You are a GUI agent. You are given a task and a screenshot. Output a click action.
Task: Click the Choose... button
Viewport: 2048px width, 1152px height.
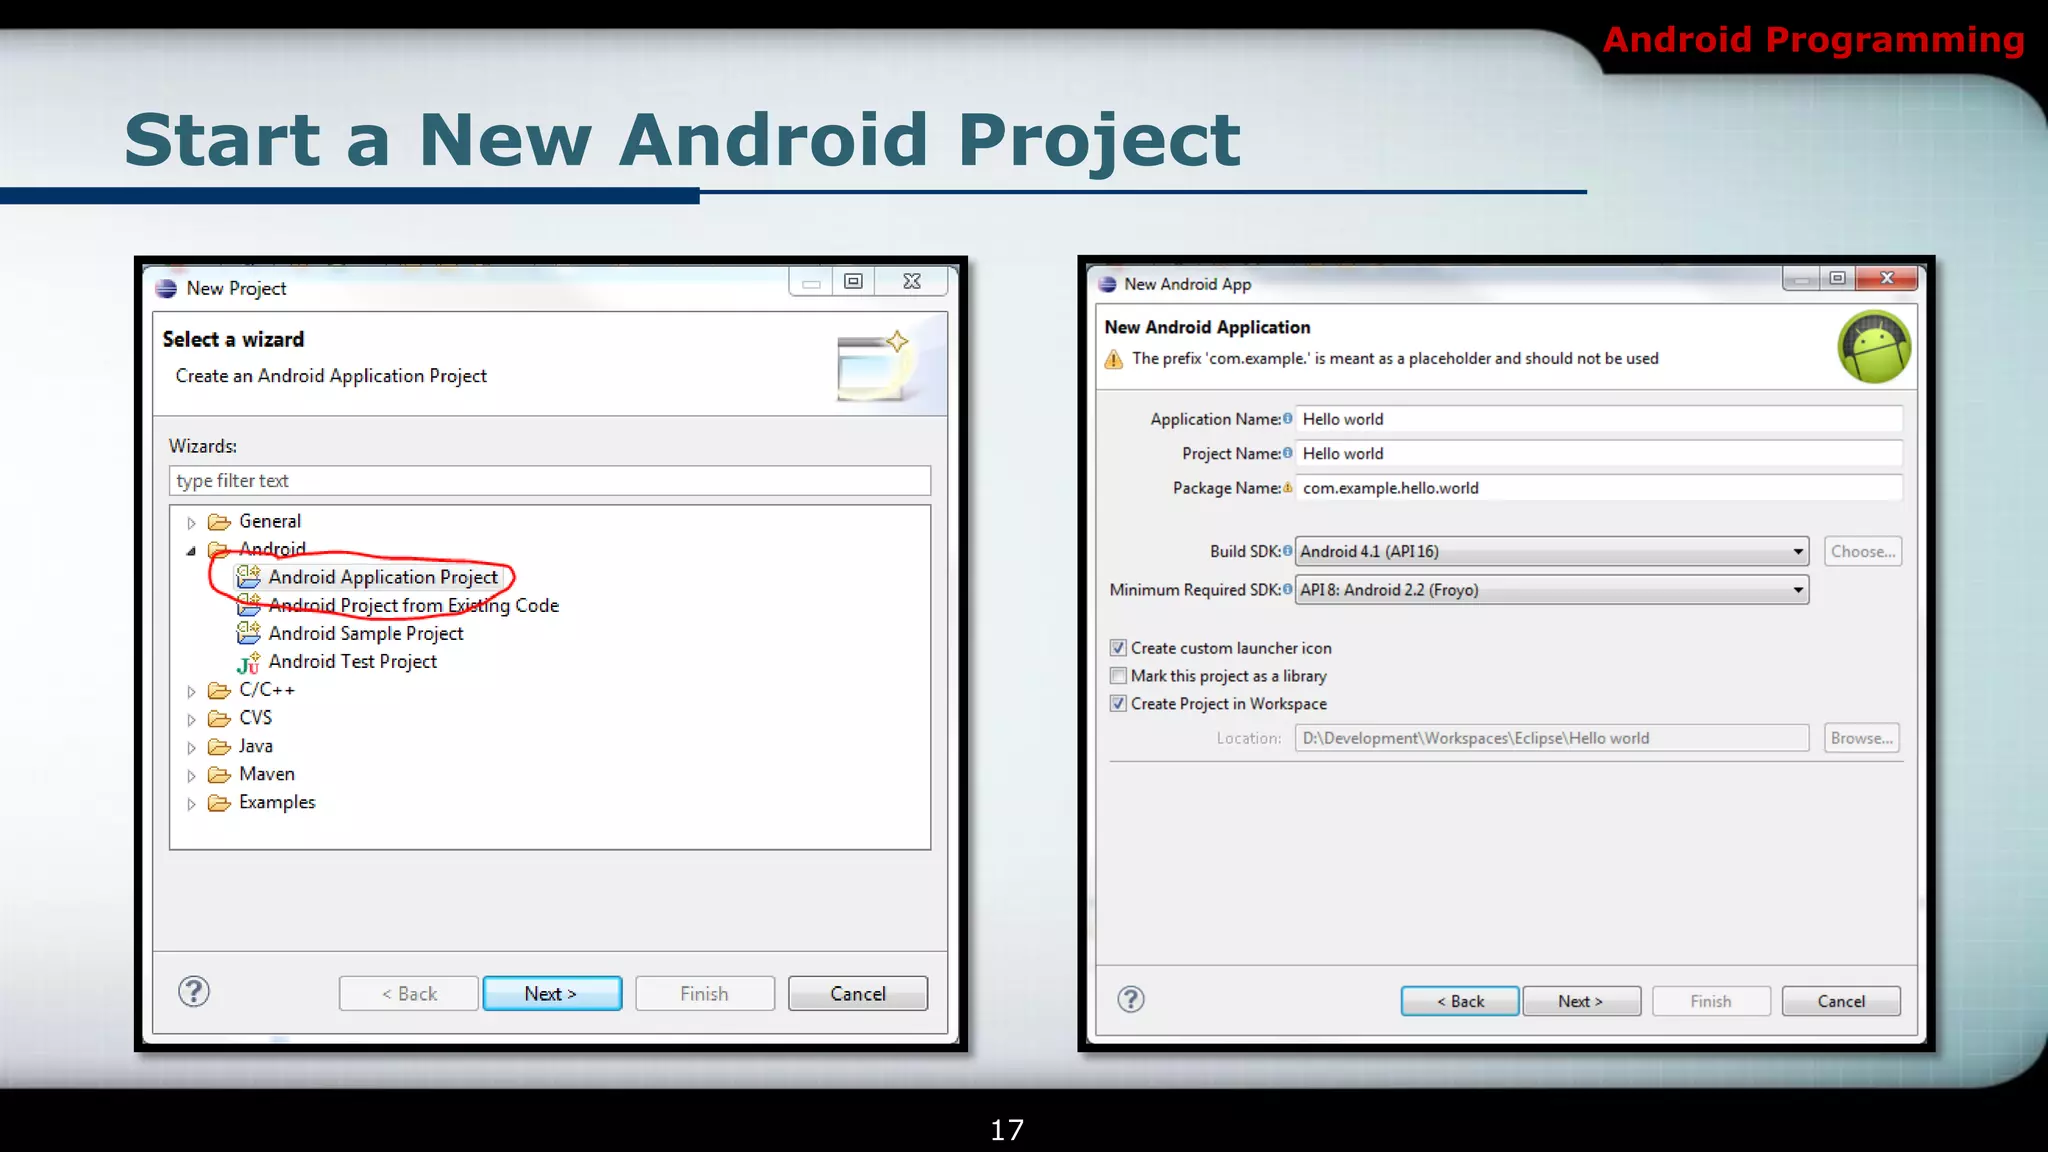pos(1863,551)
